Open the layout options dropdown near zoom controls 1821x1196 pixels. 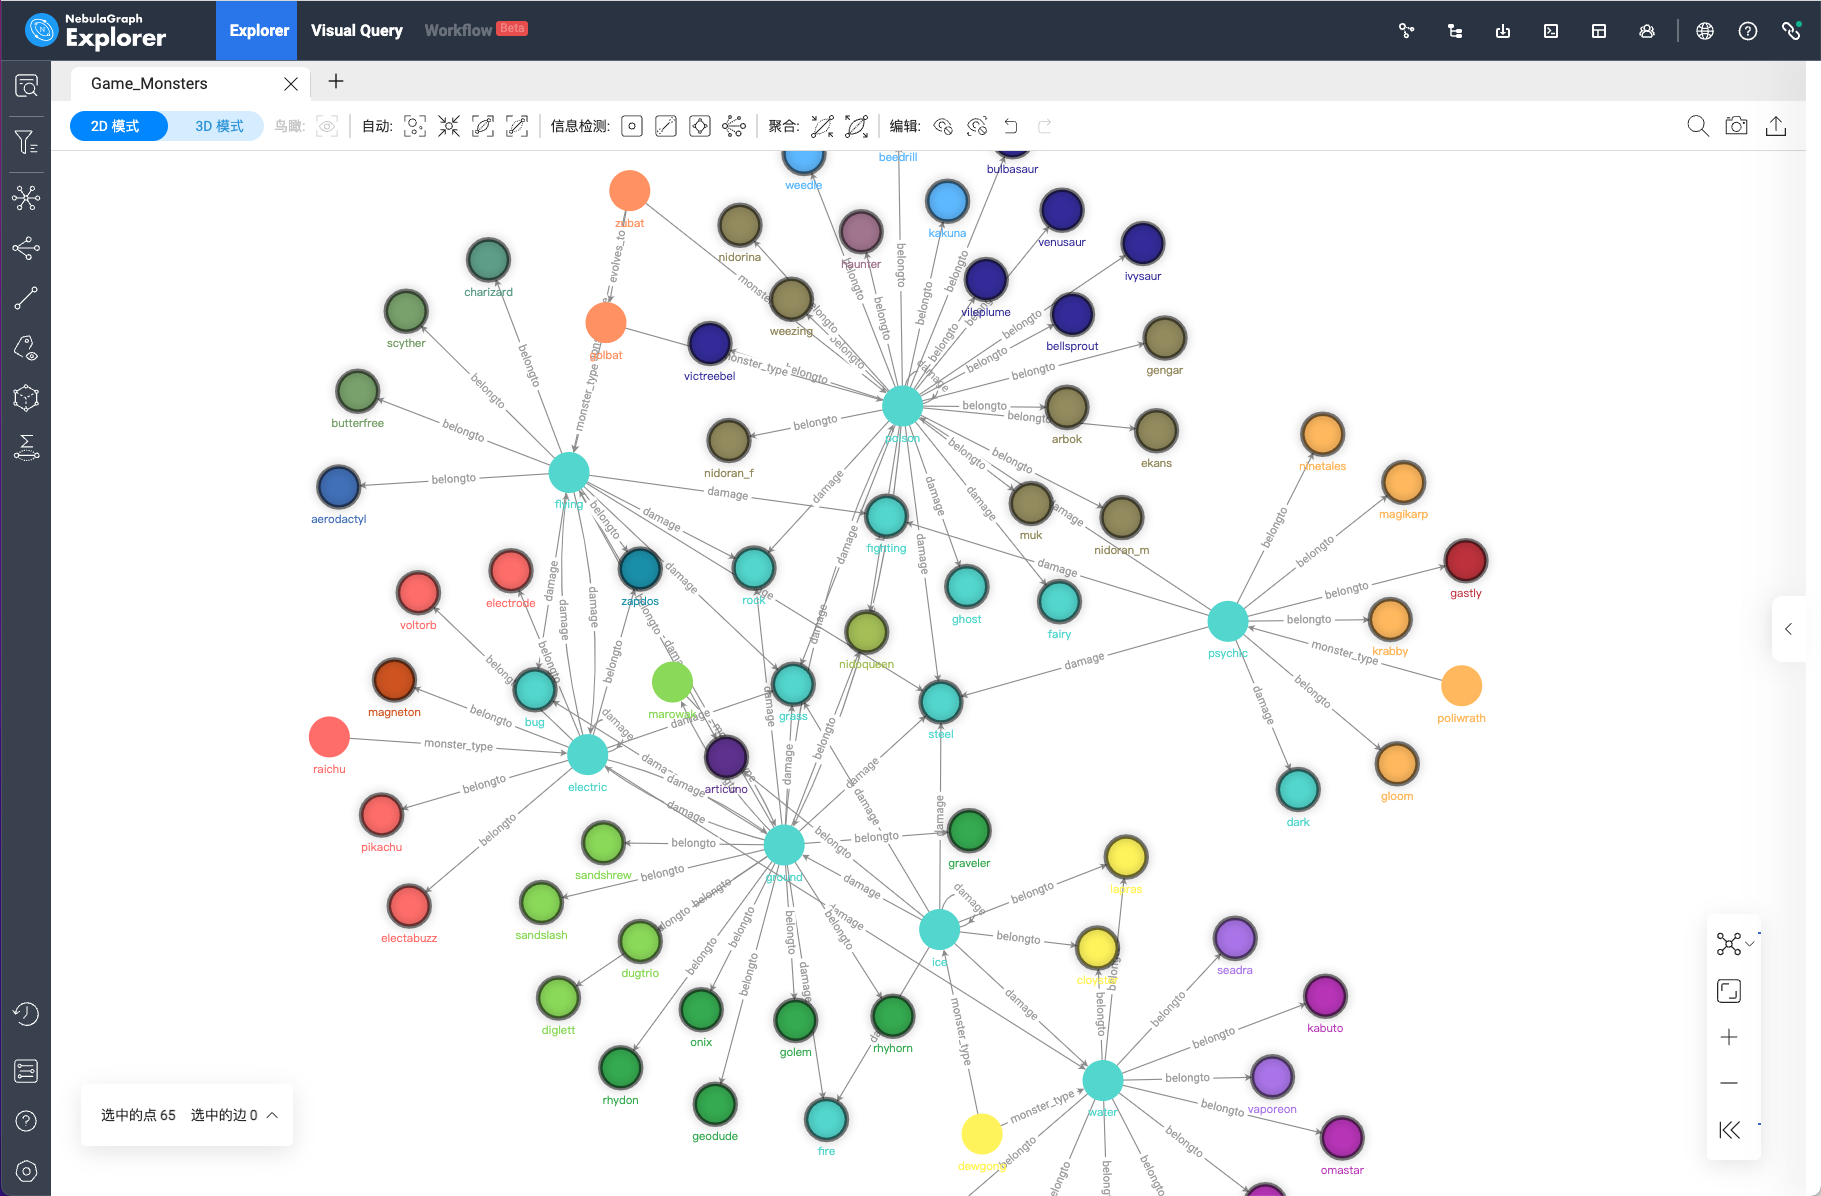(1750, 943)
